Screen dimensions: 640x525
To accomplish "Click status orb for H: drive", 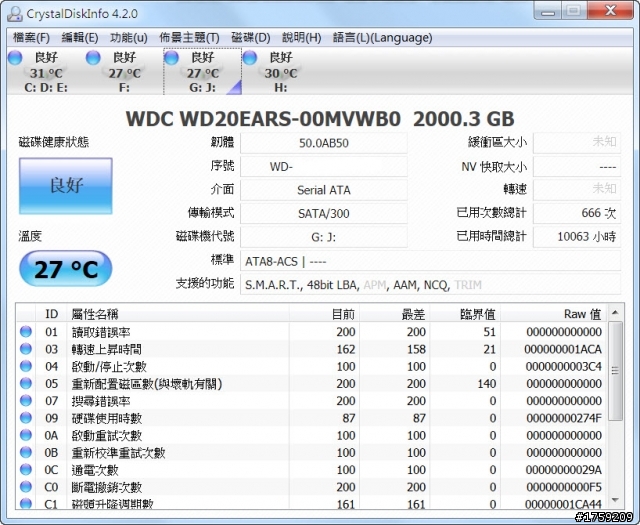I will point(250,58).
